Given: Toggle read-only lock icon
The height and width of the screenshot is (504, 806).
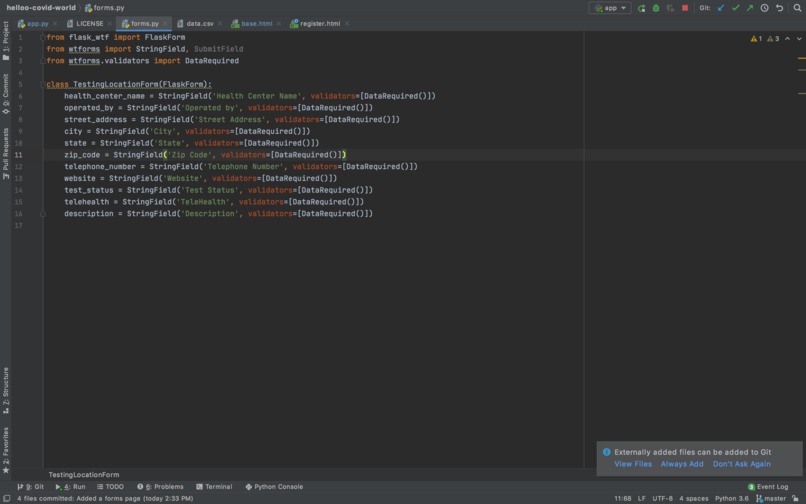Looking at the screenshot, I should 795,498.
